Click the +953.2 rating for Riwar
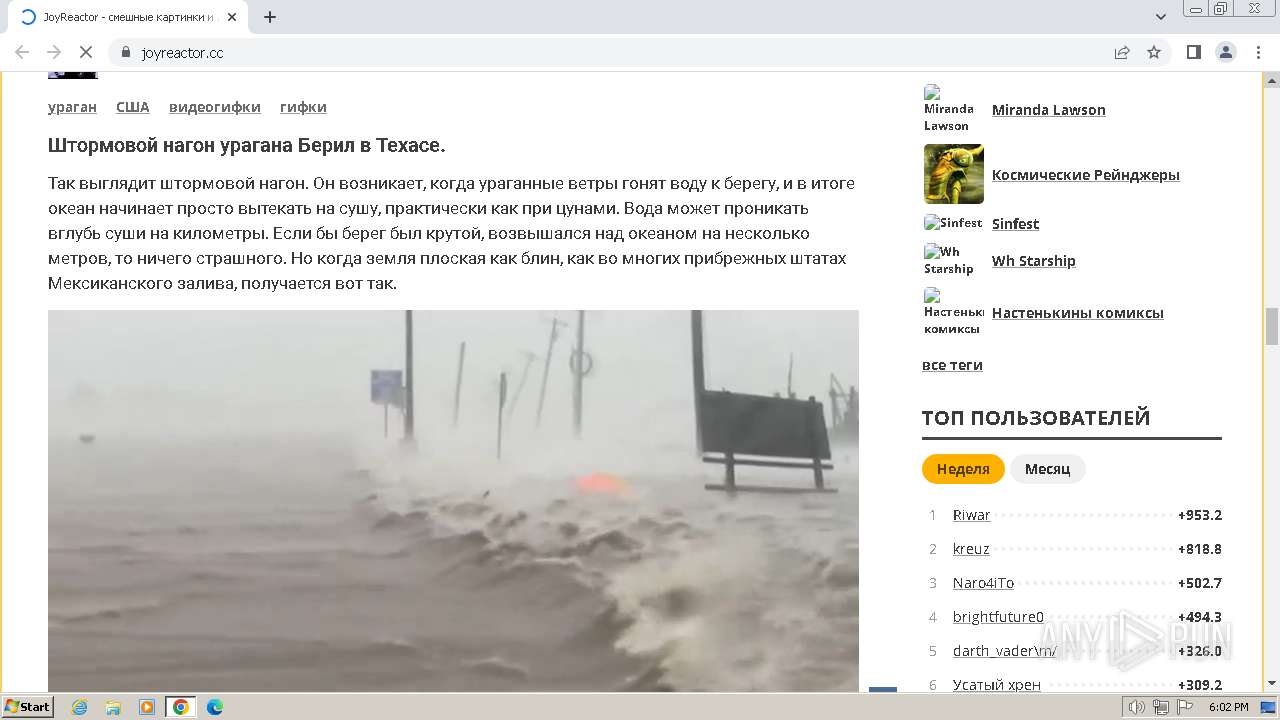This screenshot has height=720, width=1280. (x=1200, y=515)
